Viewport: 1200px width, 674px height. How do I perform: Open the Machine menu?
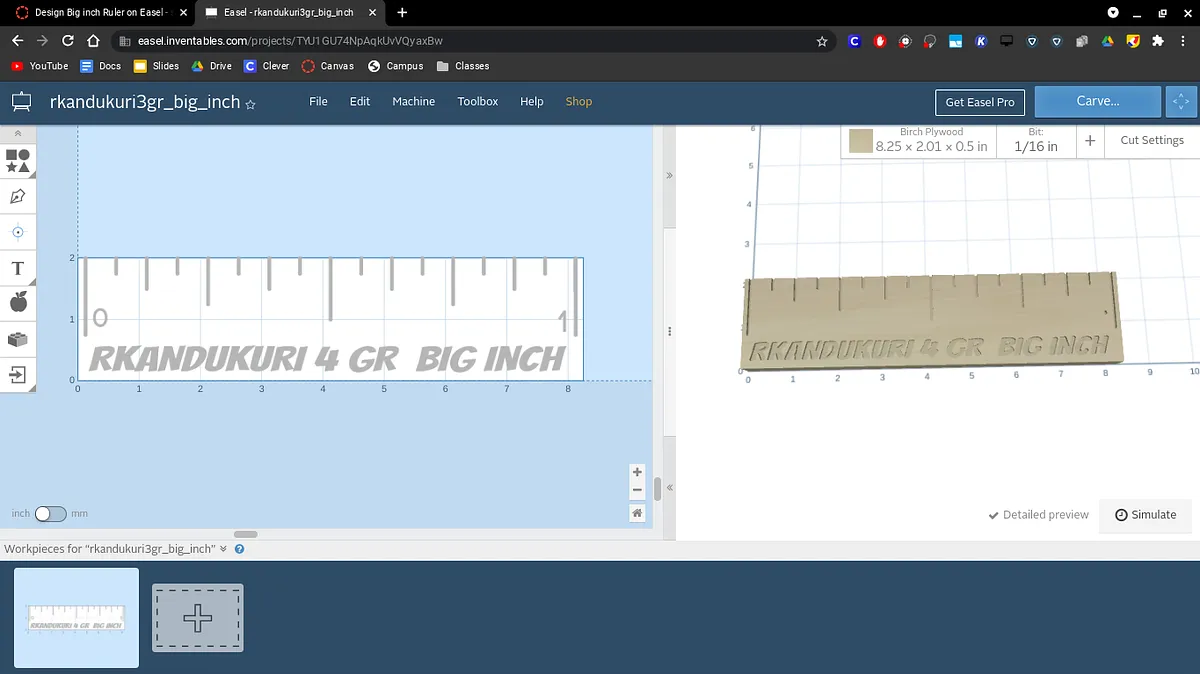413,102
